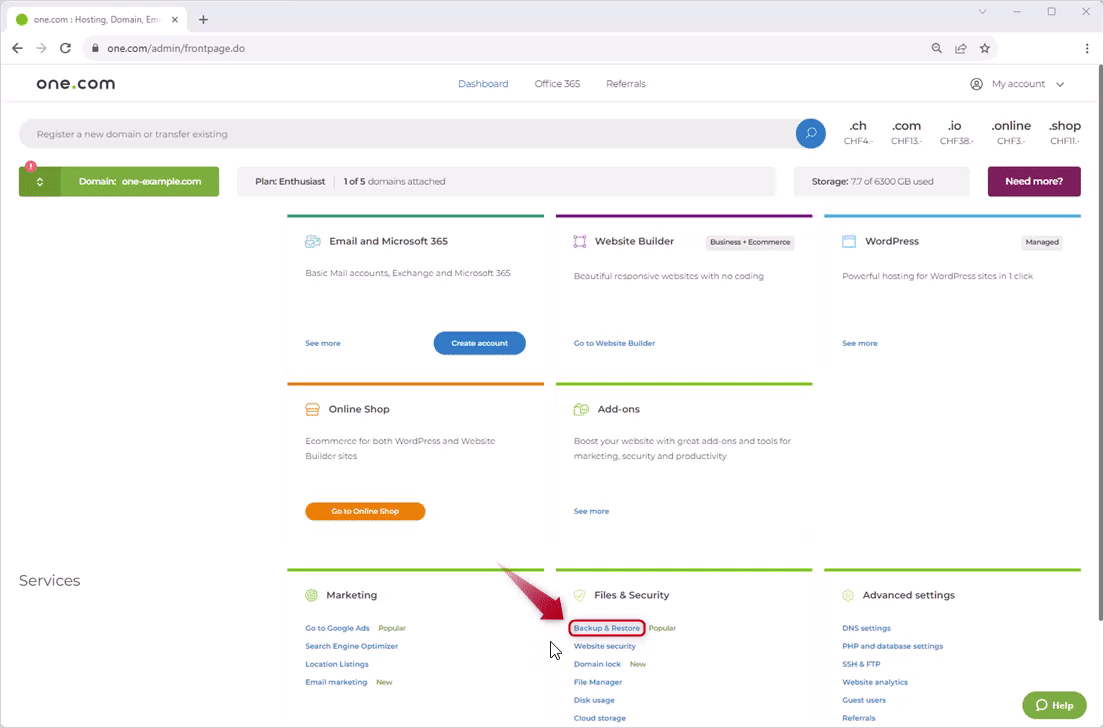Open the domain selector switcher arrows
The width and height of the screenshot is (1104, 728).
pos(40,182)
